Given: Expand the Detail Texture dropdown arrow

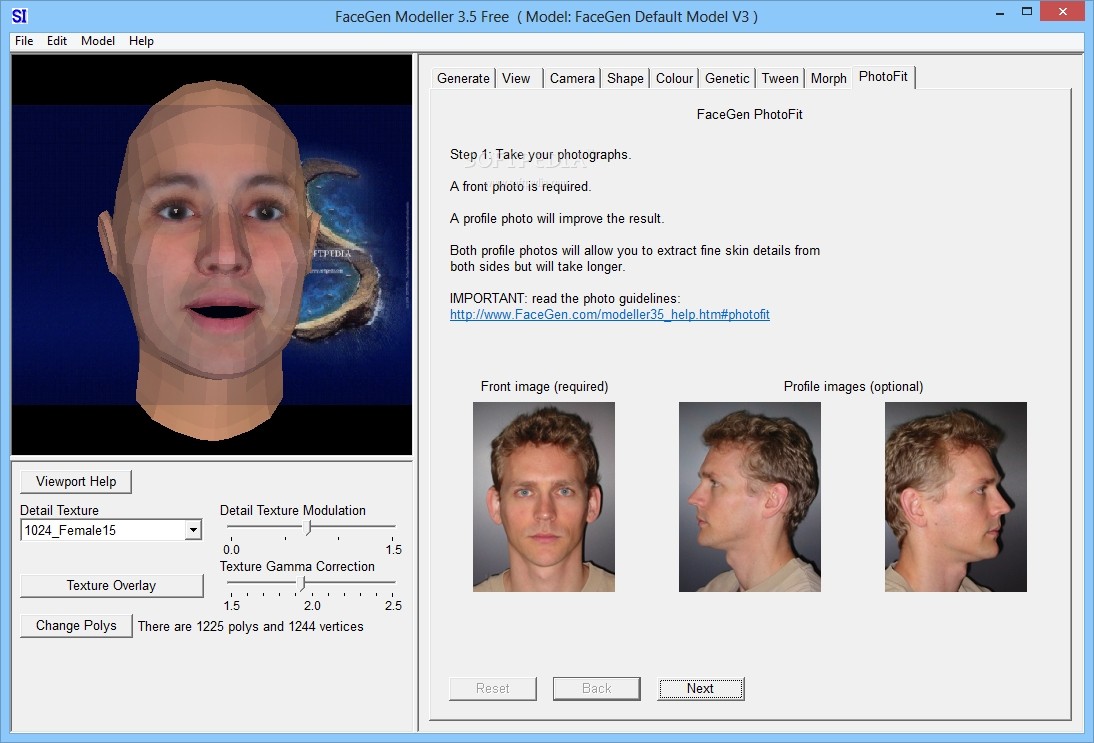Looking at the screenshot, I should (193, 530).
